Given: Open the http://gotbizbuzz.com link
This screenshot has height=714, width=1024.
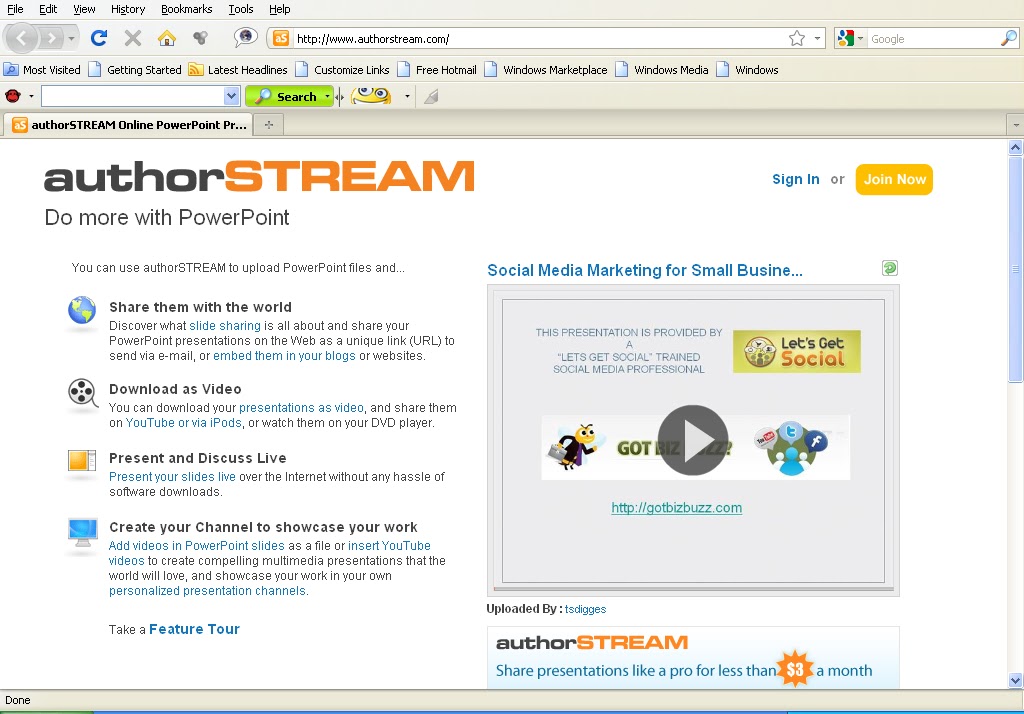Looking at the screenshot, I should pos(677,508).
